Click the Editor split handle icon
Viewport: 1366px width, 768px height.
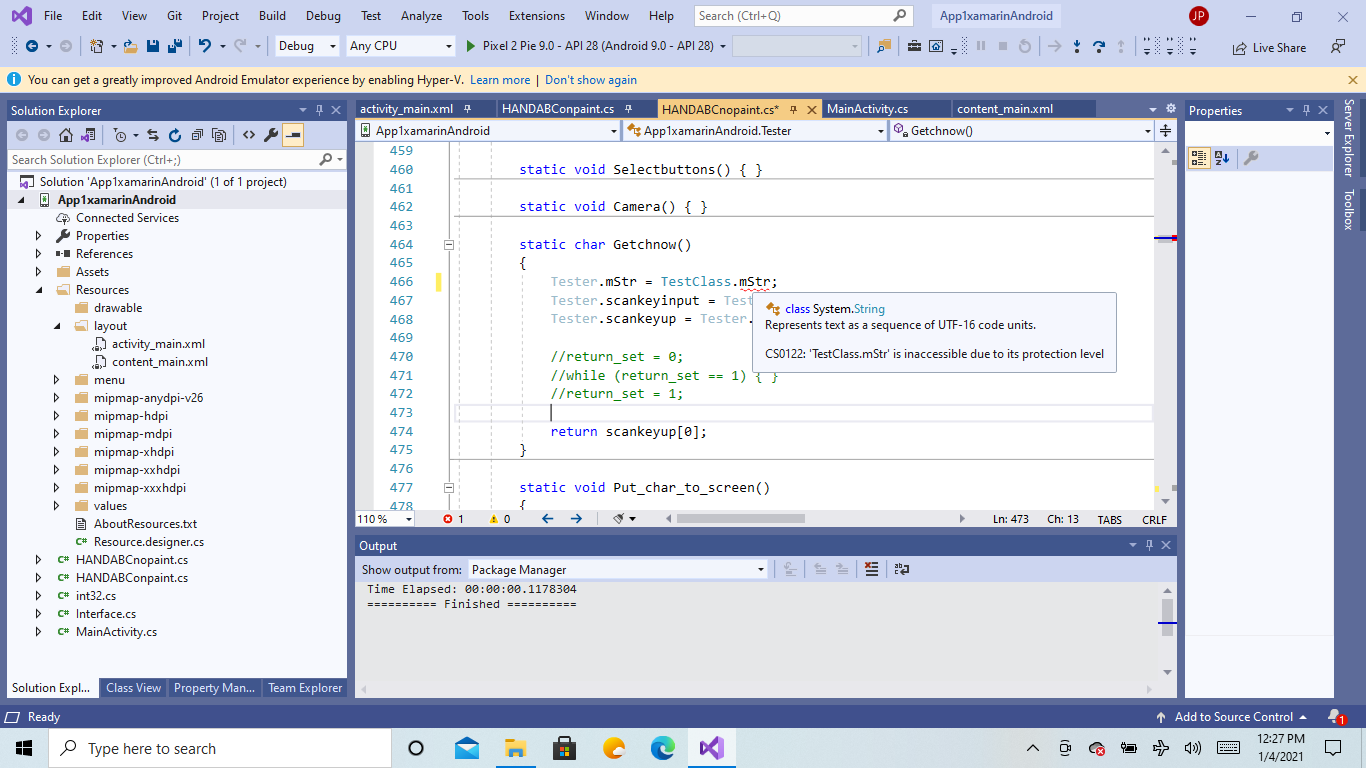(x=1166, y=131)
